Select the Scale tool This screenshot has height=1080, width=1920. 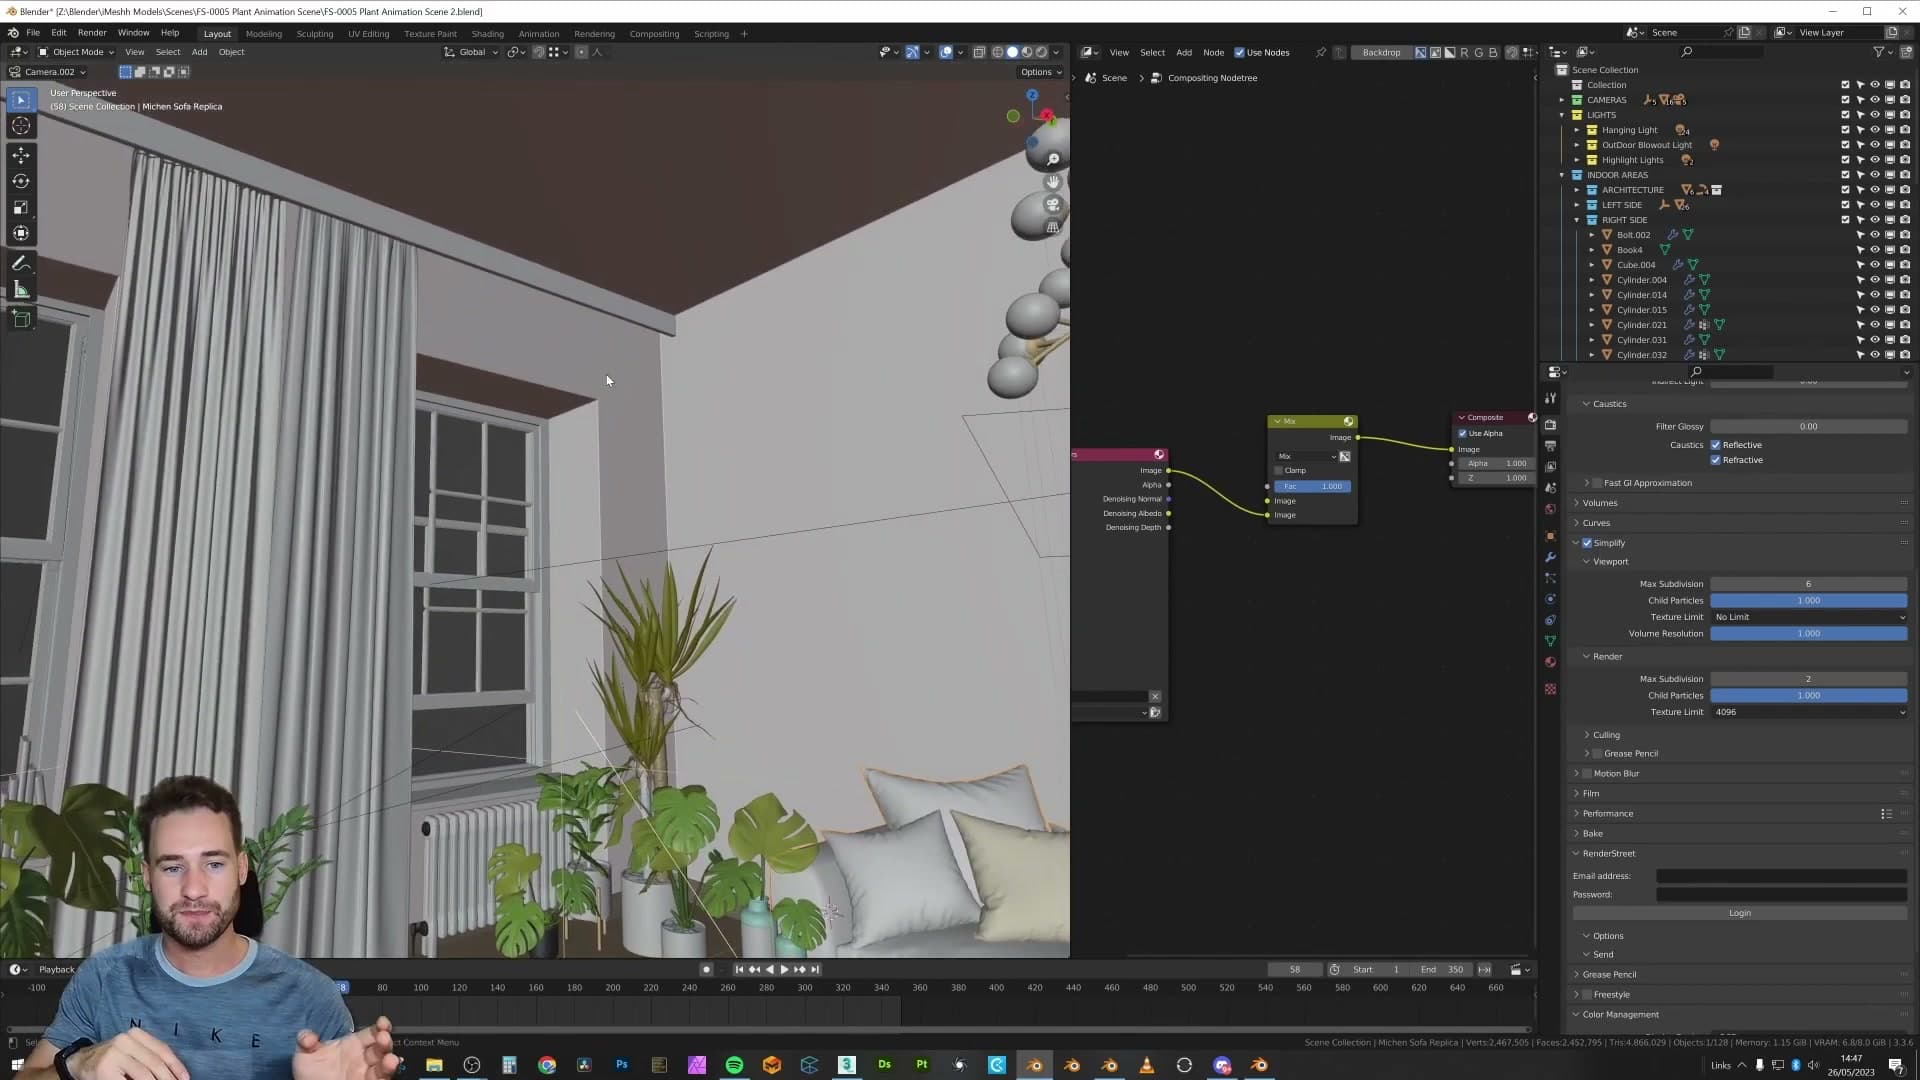[x=21, y=207]
